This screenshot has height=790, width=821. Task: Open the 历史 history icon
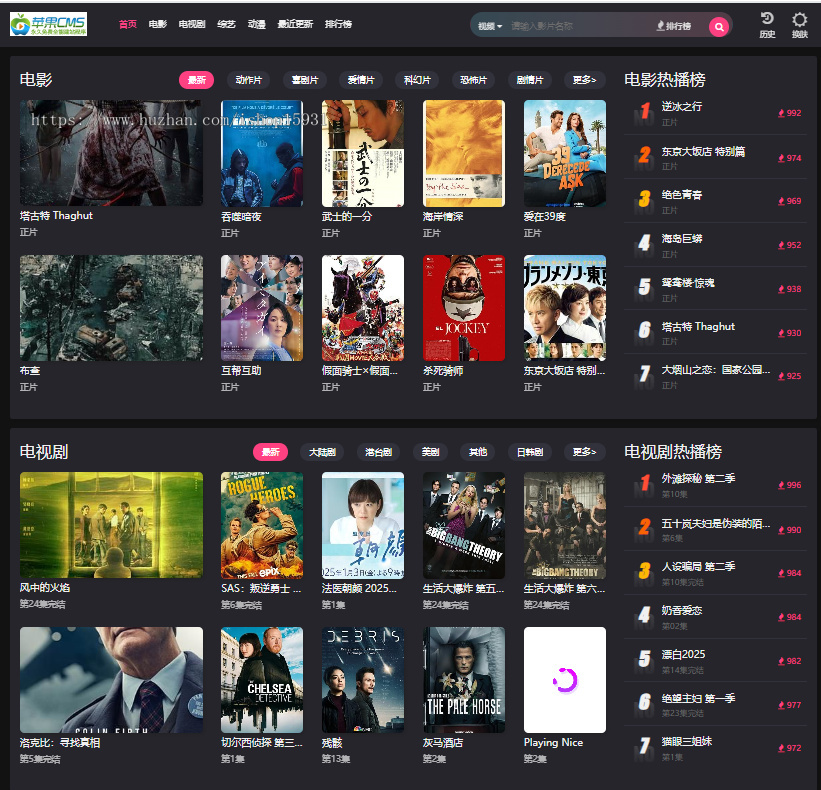pyautogui.click(x=767, y=25)
